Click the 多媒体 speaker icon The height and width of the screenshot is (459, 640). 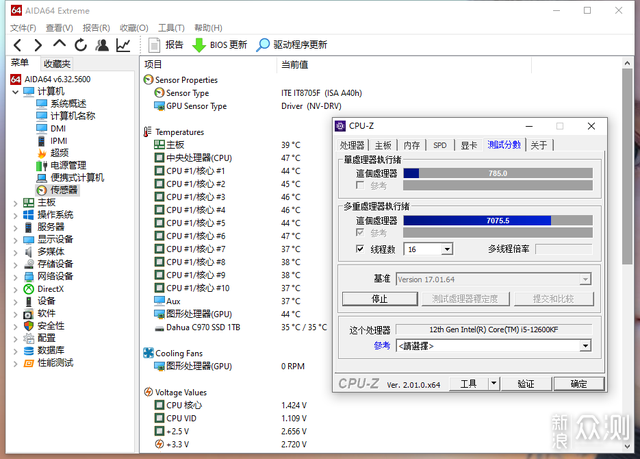[x=29, y=252]
